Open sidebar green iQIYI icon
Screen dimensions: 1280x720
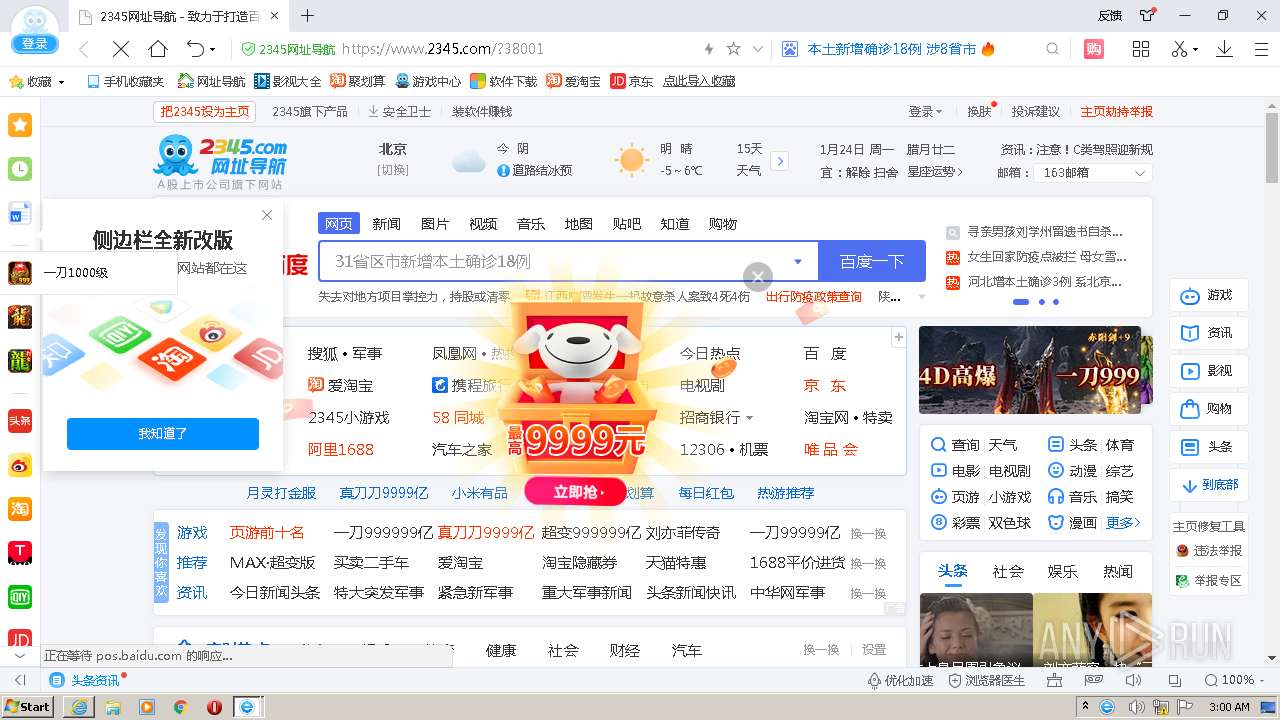coord(20,597)
